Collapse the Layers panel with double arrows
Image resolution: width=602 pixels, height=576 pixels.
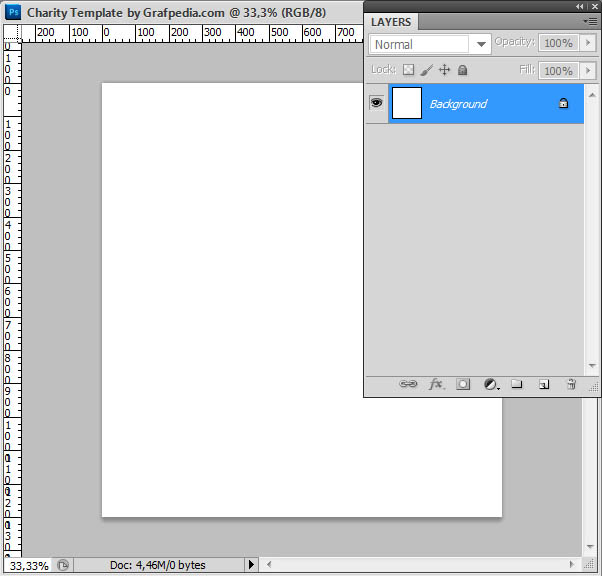579,7
